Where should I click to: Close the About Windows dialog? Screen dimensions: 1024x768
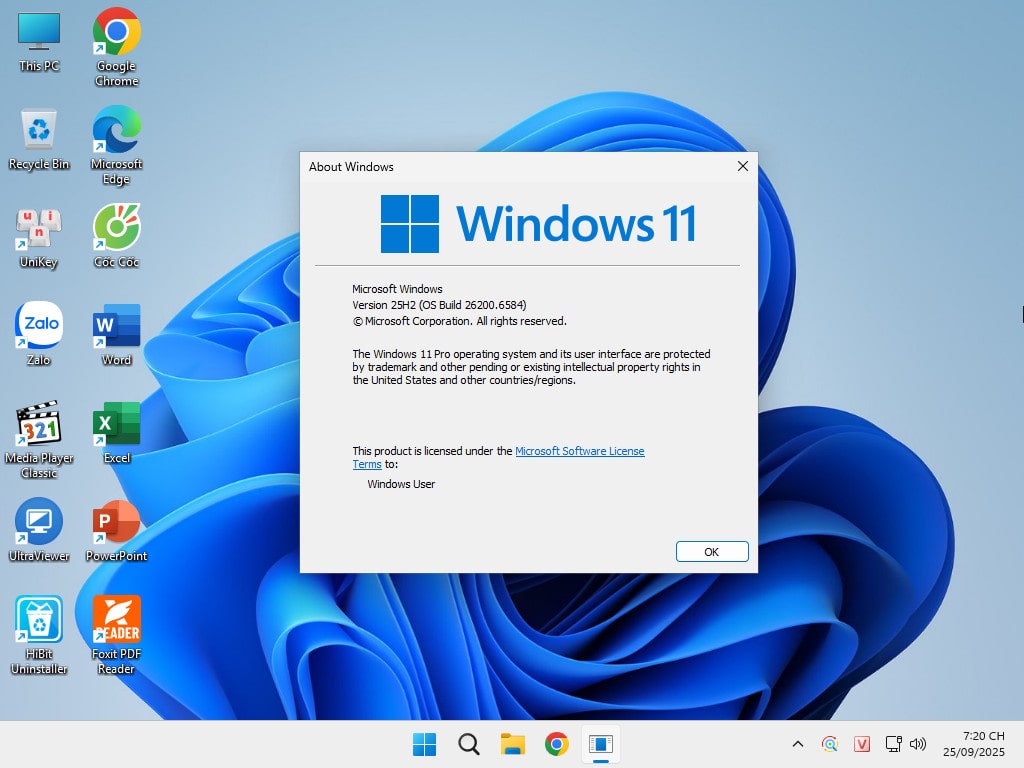(742, 167)
